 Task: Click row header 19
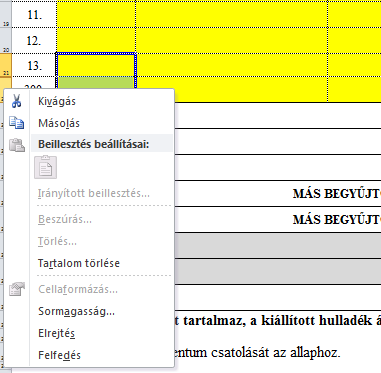coord(6,14)
